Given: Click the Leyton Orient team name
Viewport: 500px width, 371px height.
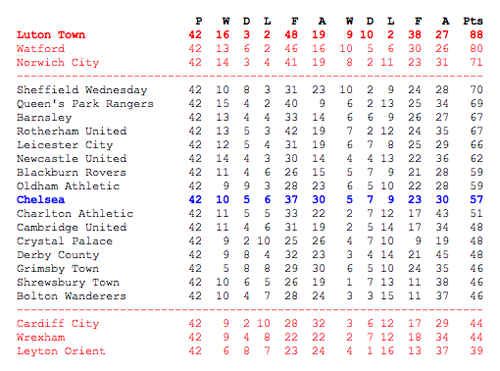Looking at the screenshot, I should coord(61,351).
